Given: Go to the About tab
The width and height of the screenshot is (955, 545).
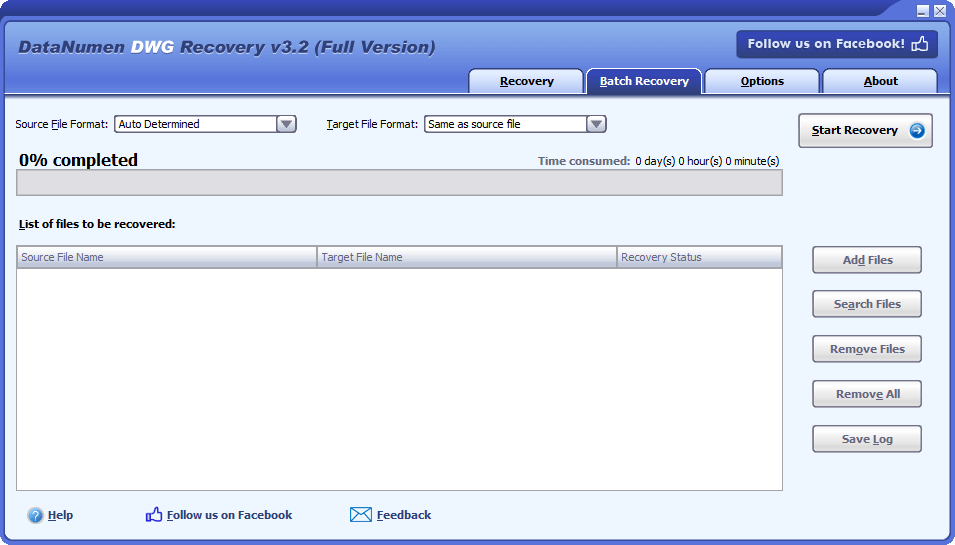Looking at the screenshot, I should (x=880, y=81).
